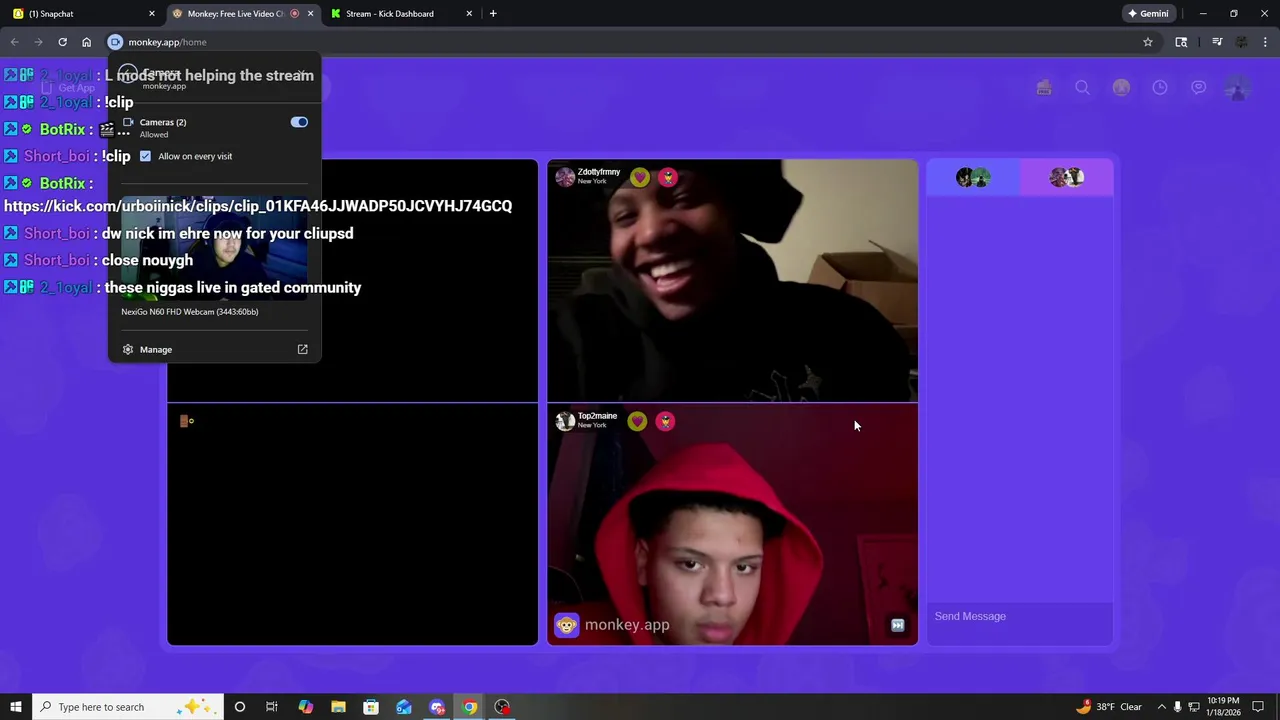Open the Chrome three-dot menu
Image resolution: width=1280 pixels, height=720 pixels.
[x=1266, y=42]
